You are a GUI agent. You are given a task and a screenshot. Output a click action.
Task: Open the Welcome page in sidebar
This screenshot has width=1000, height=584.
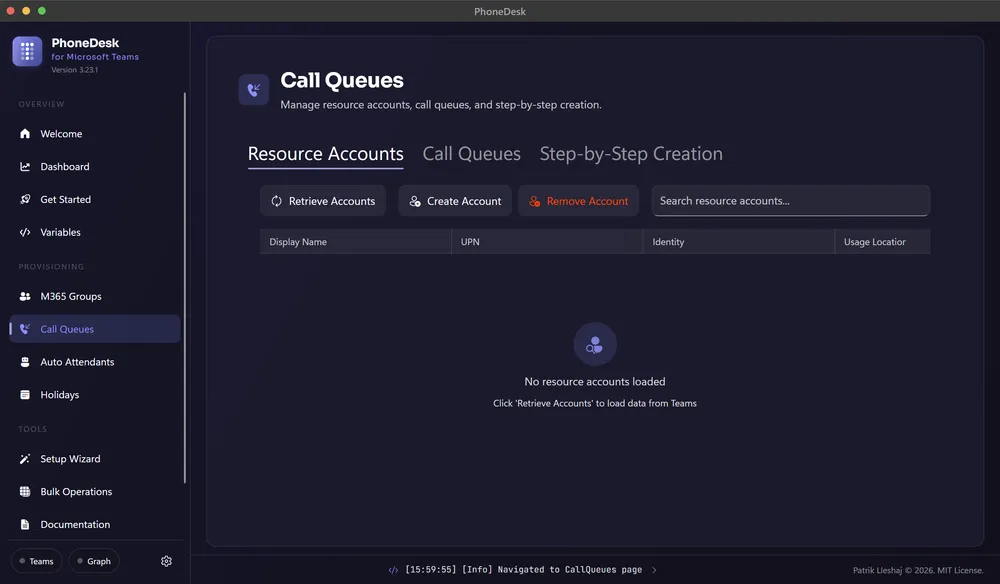pos(94,134)
